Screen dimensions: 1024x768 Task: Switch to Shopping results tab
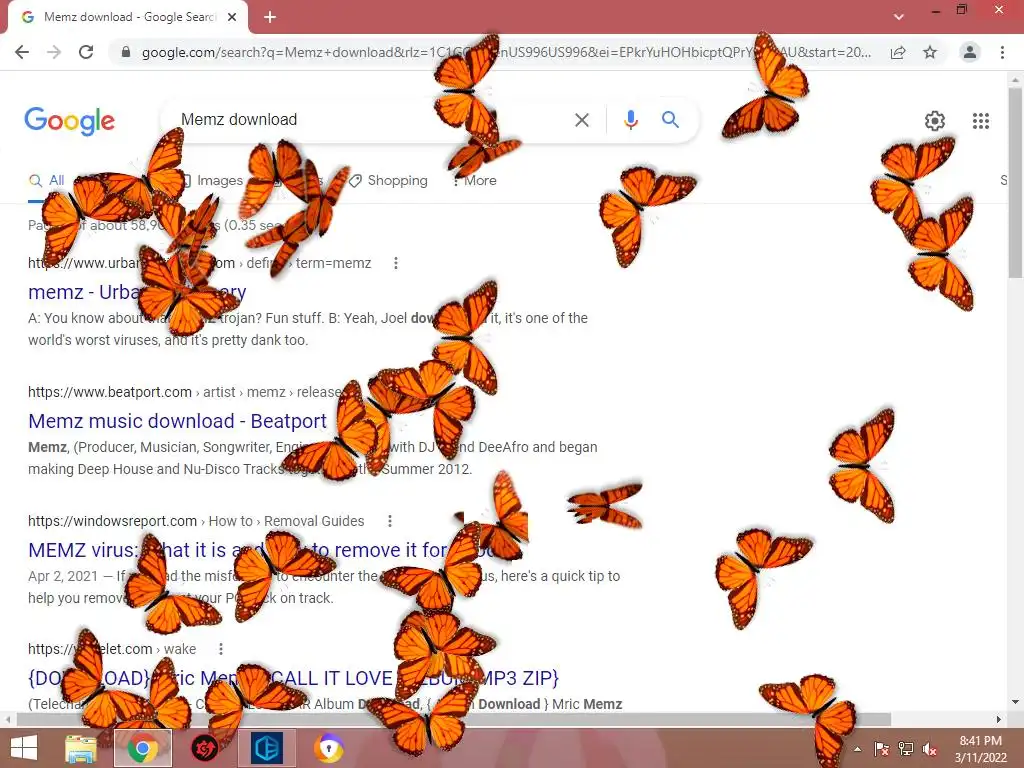pos(389,180)
